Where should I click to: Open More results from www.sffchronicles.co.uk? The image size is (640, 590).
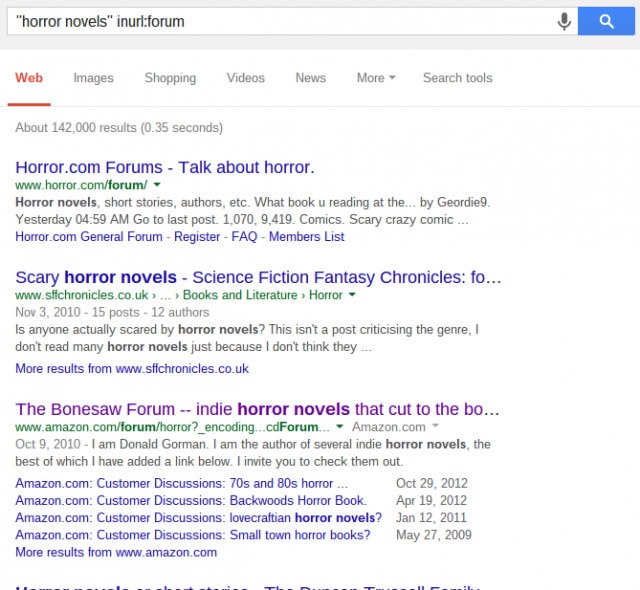coord(132,369)
